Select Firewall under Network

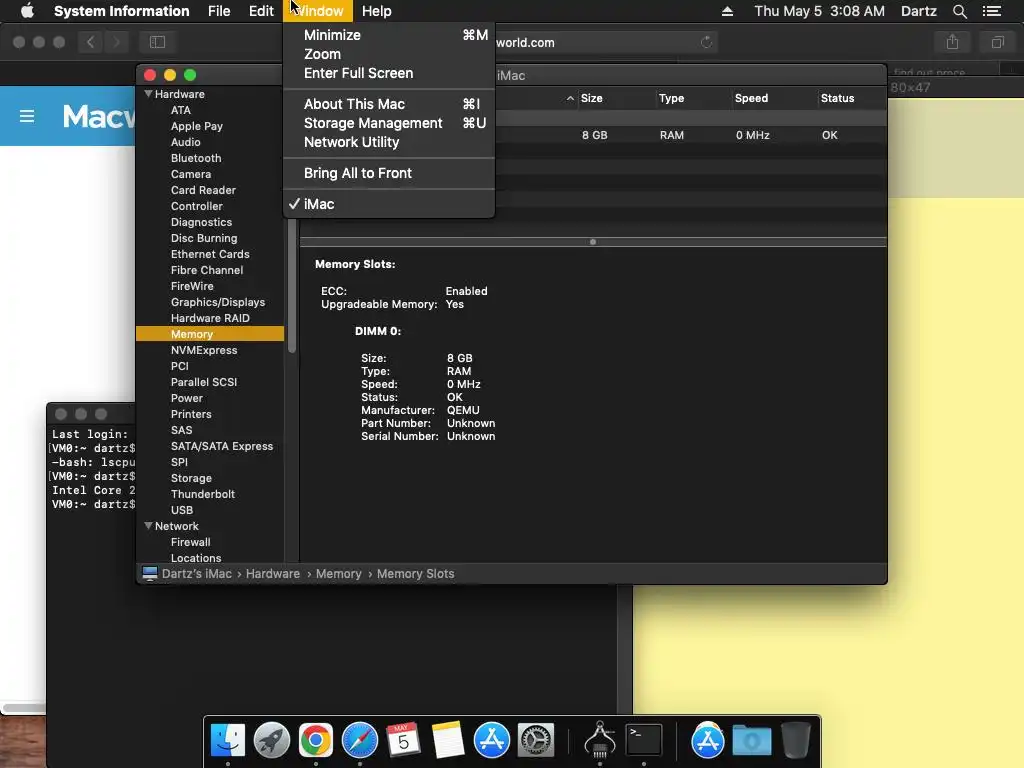pyautogui.click(x=190, y=542)
